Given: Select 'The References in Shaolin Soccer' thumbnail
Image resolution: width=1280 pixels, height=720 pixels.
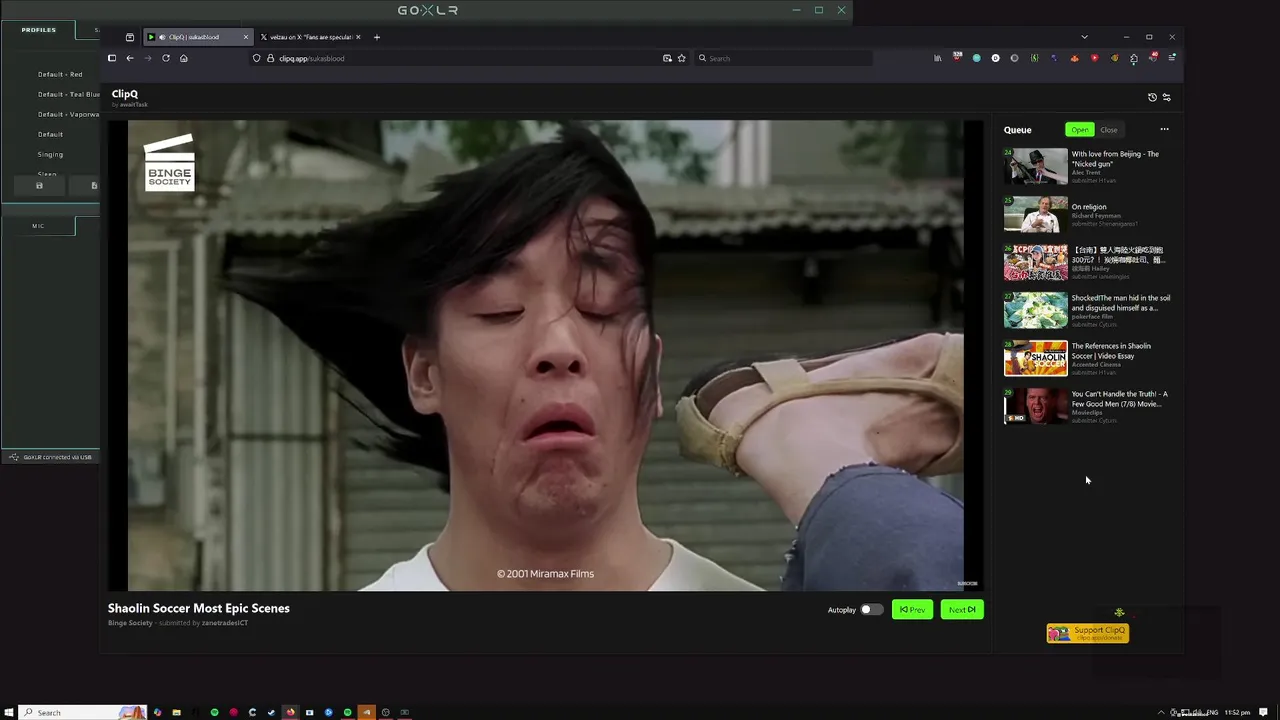Looking at the screenshot, I should (x=1036, y=358).
